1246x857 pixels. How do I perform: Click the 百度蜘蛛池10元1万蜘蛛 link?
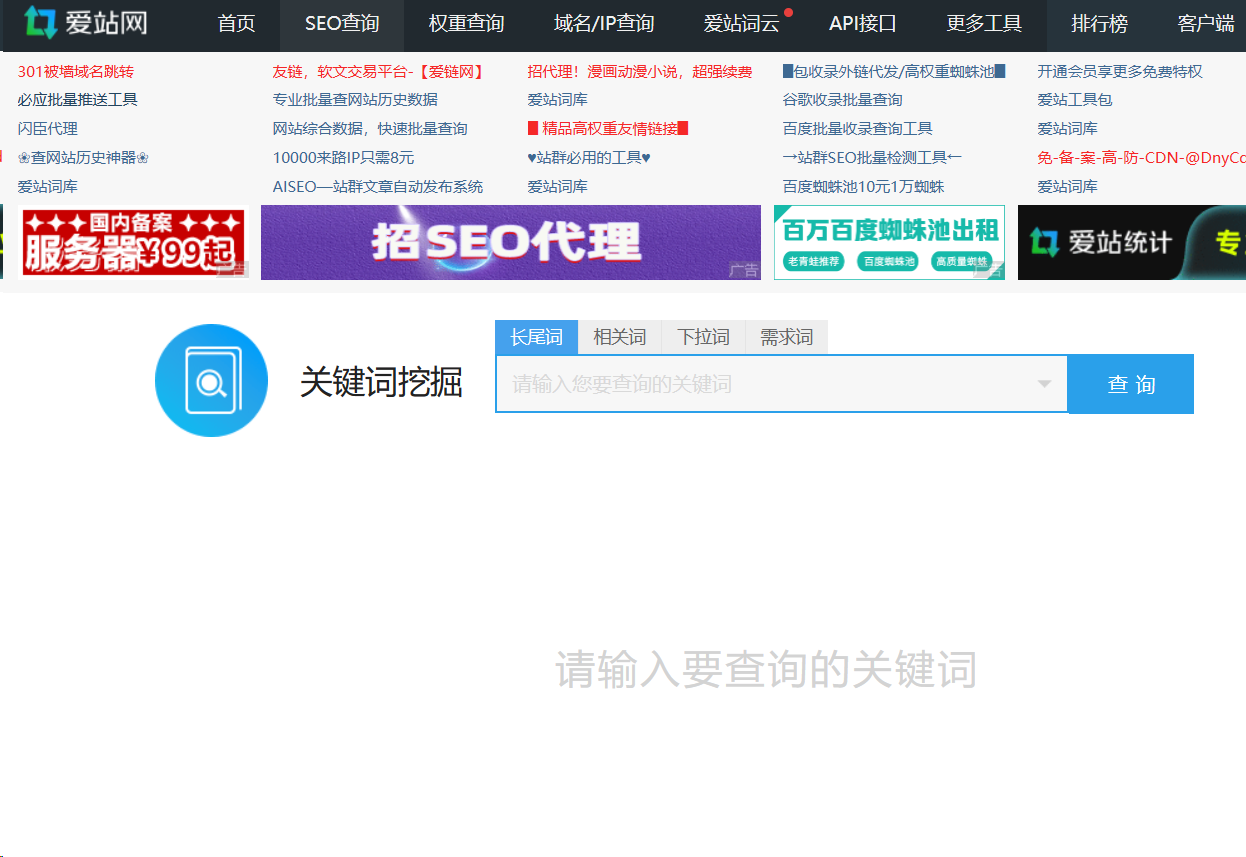863,186
